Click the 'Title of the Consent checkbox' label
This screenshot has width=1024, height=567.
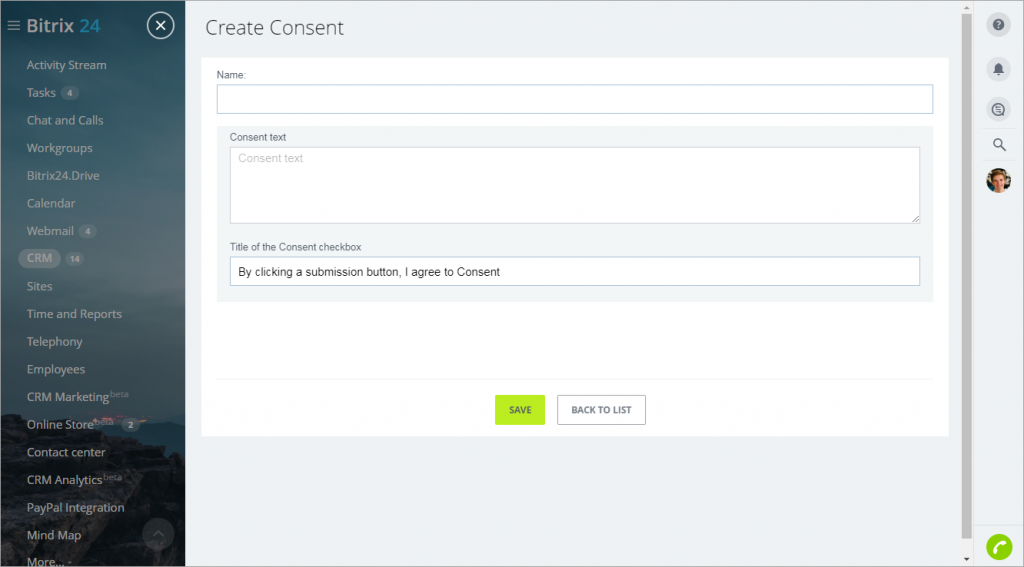[x=295, y=247]
